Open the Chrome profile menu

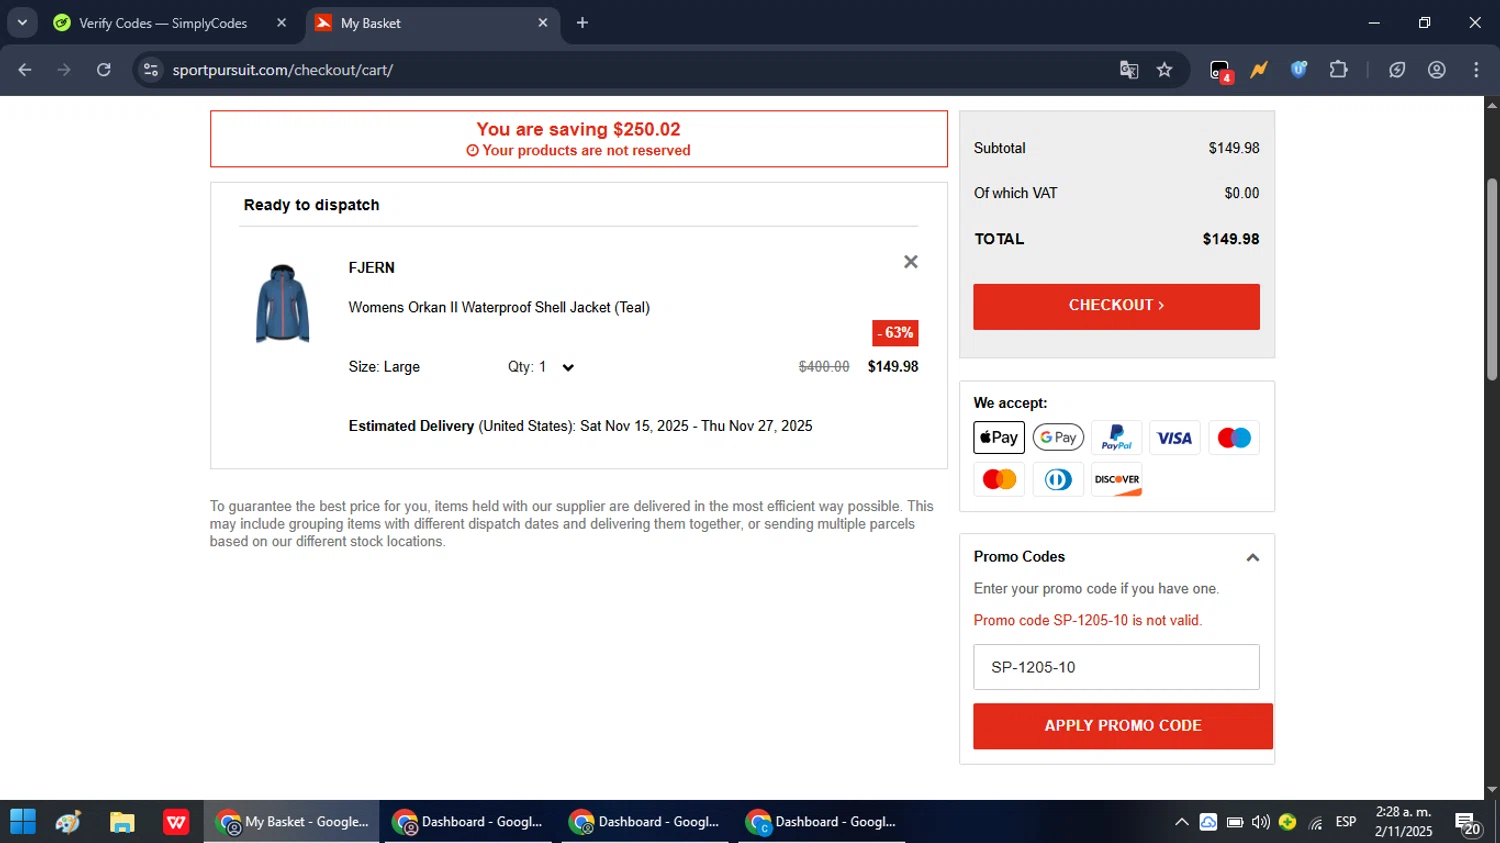(1437, 70)
